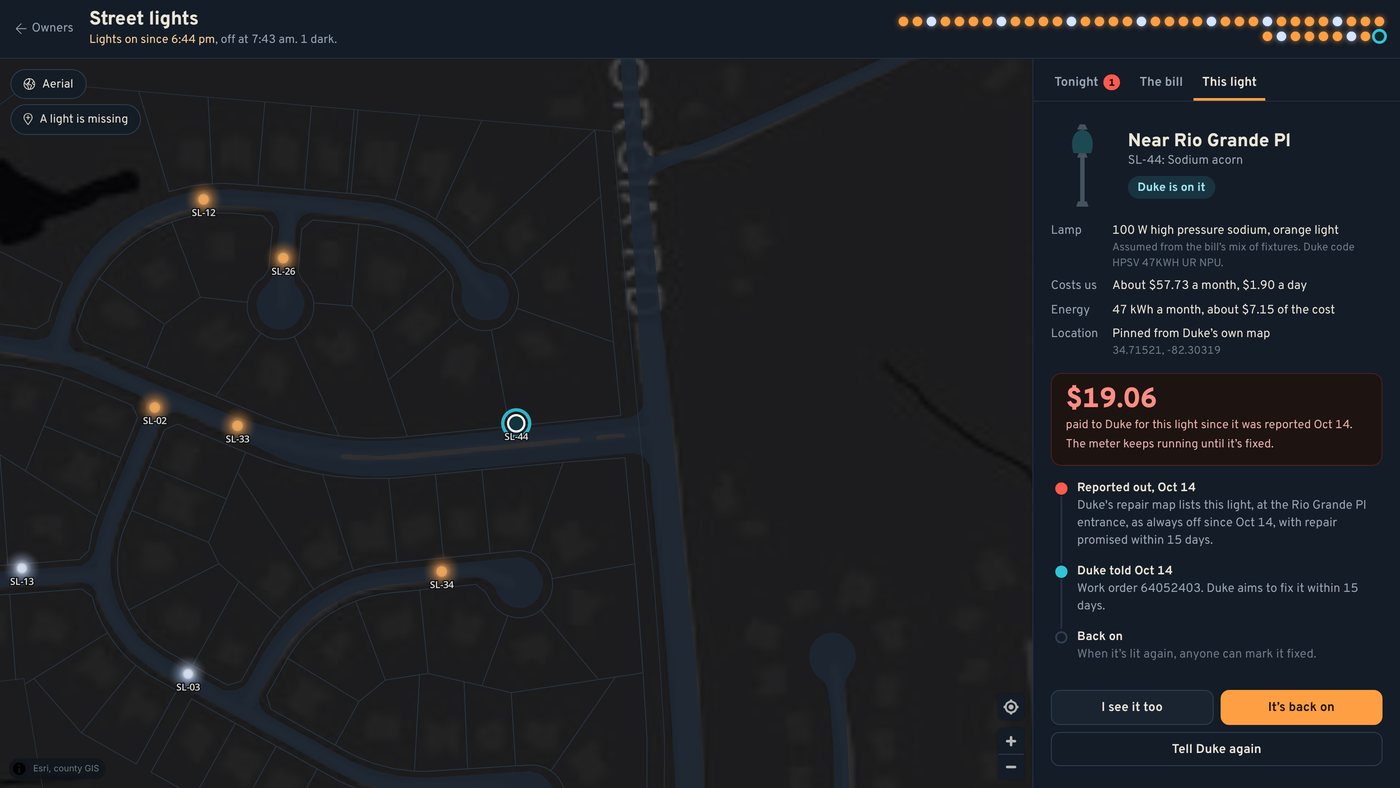Click the white SL-03 light marker
Viewport: 1400px width, 788px height.
(x=187, y=673)
